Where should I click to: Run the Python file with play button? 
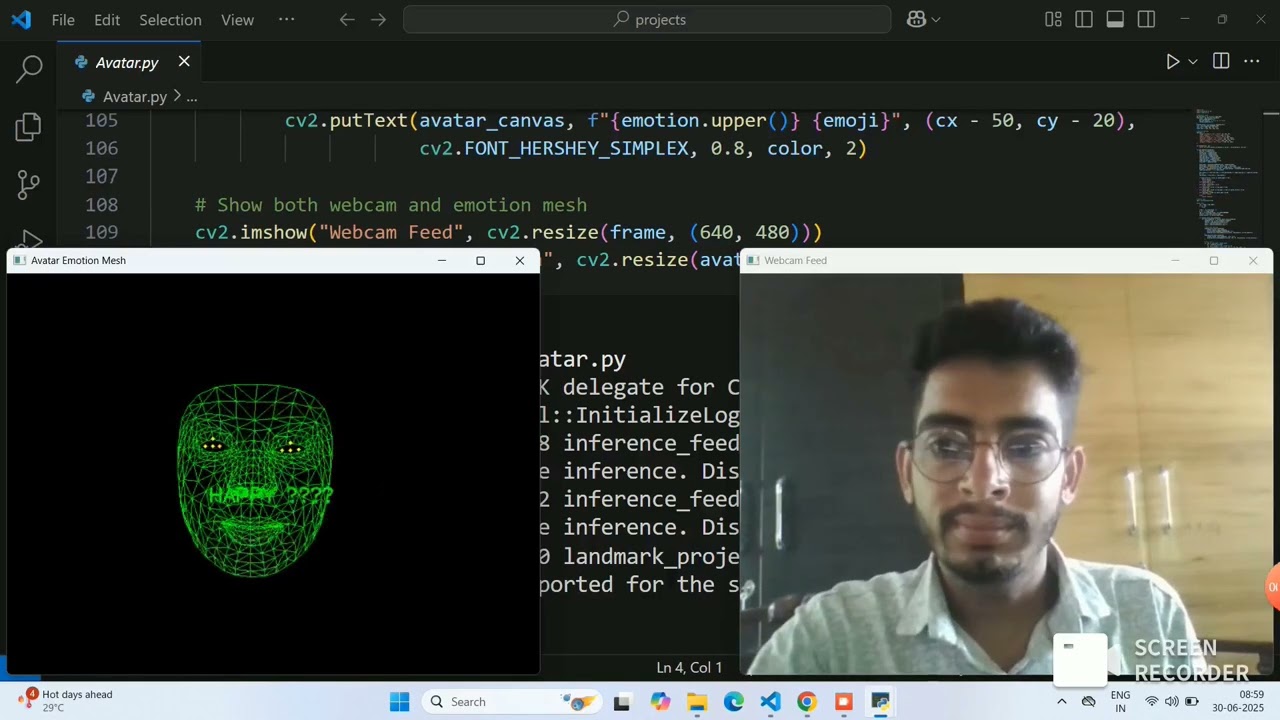tap(1172, 62)
